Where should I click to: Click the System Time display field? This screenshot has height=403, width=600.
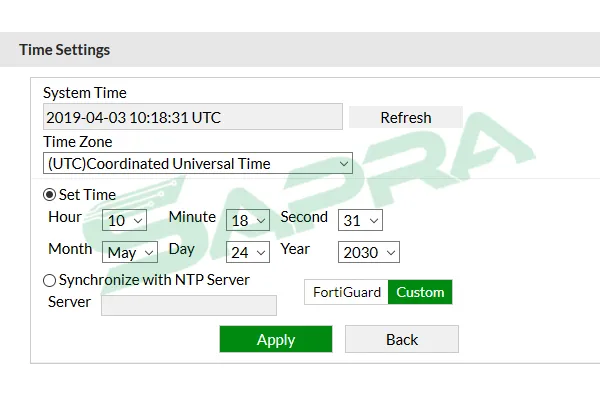coord(193,117)
